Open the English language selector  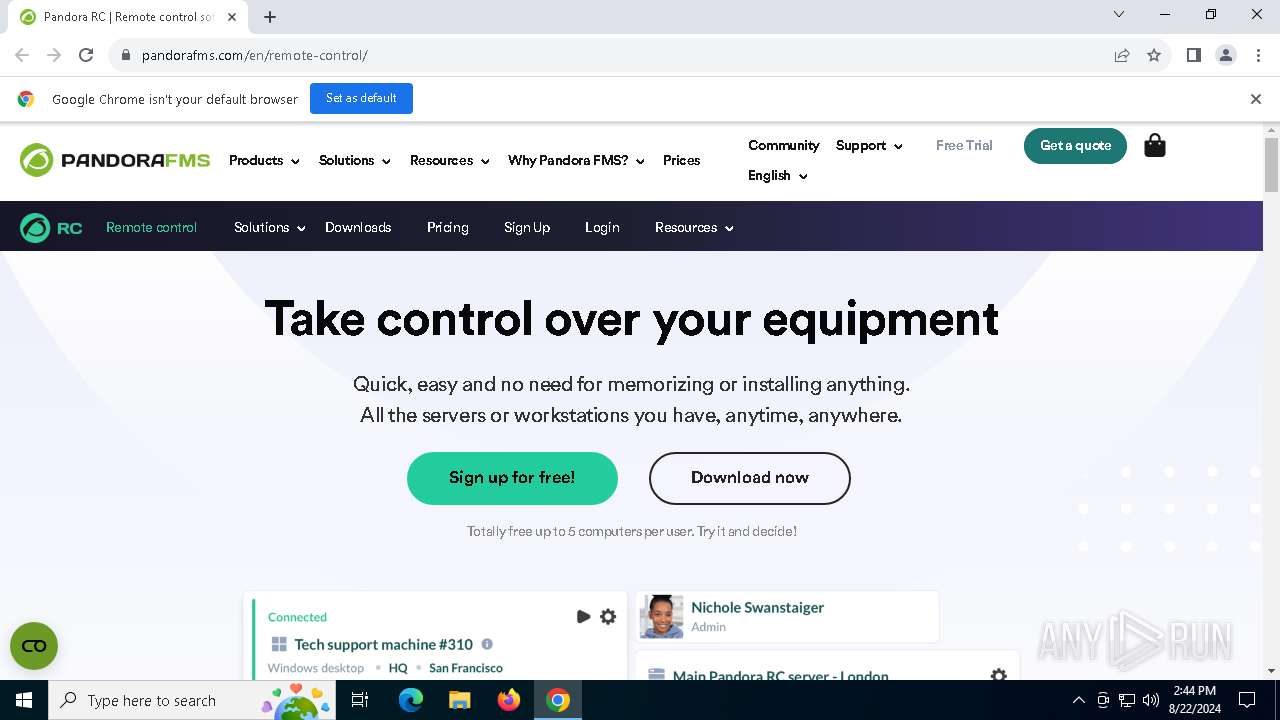pyautogui.click(x=777, y=175)
